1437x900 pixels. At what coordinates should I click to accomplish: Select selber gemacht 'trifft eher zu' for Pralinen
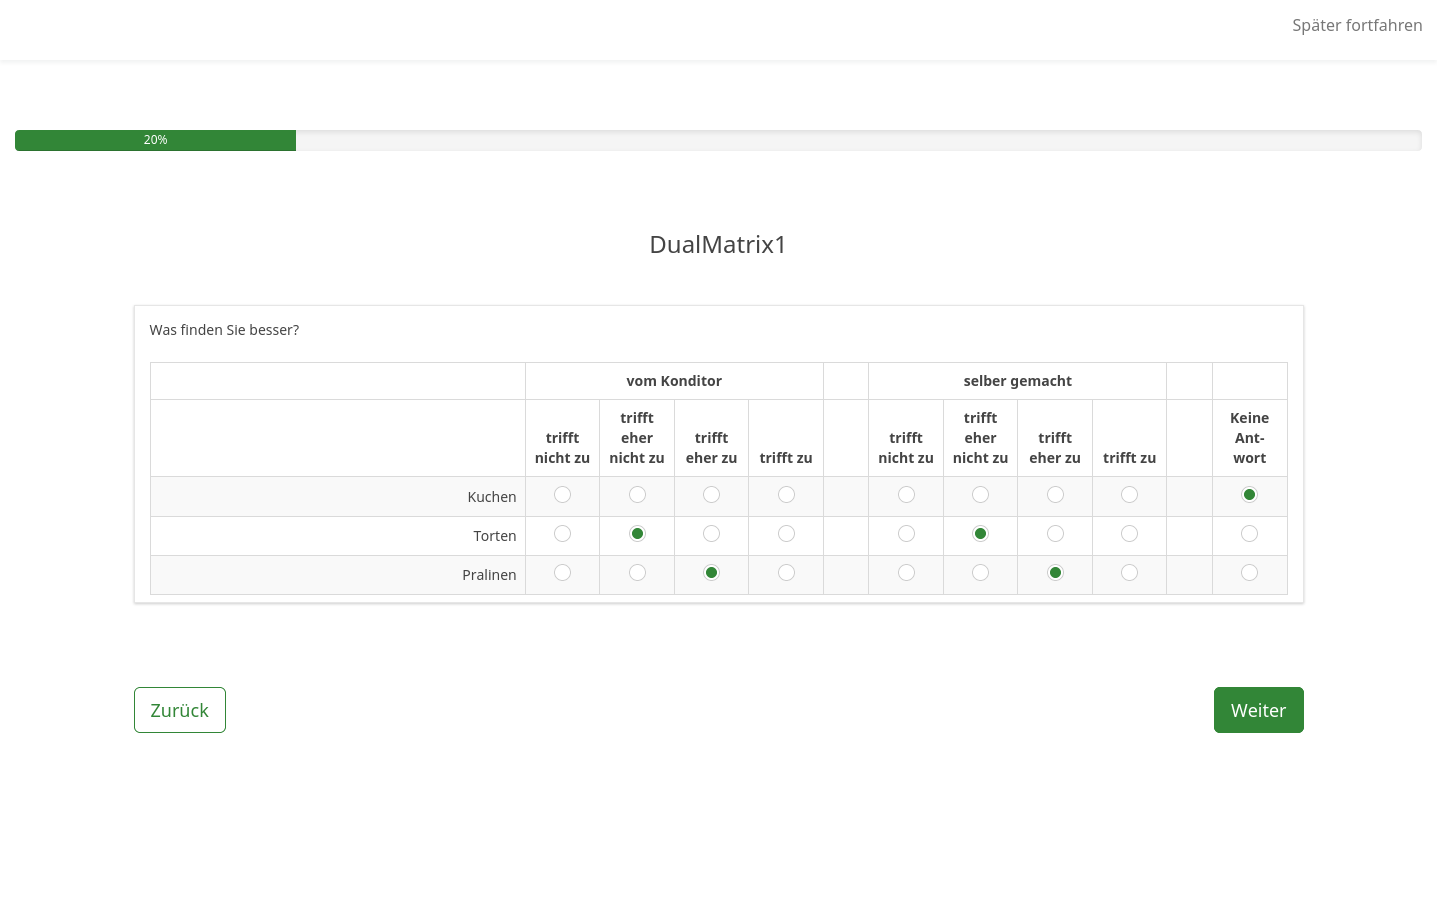click(1055, 573)
